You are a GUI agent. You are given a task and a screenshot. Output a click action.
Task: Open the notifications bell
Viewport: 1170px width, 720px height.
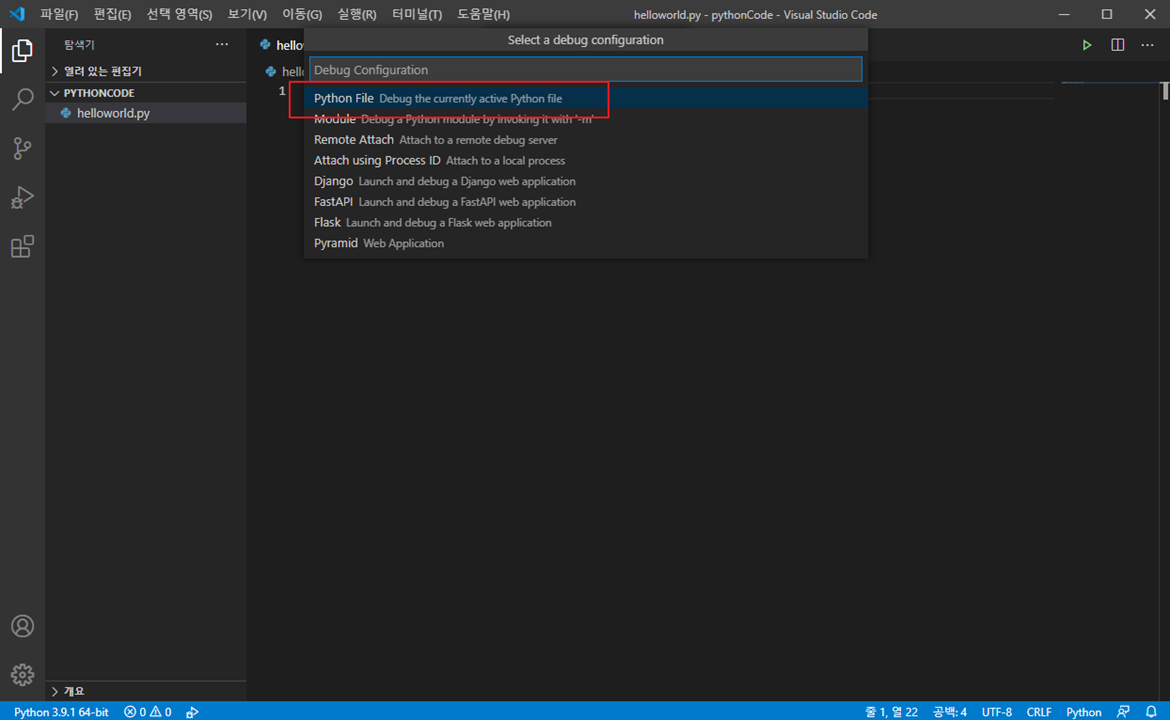[x=1151, y=712]
